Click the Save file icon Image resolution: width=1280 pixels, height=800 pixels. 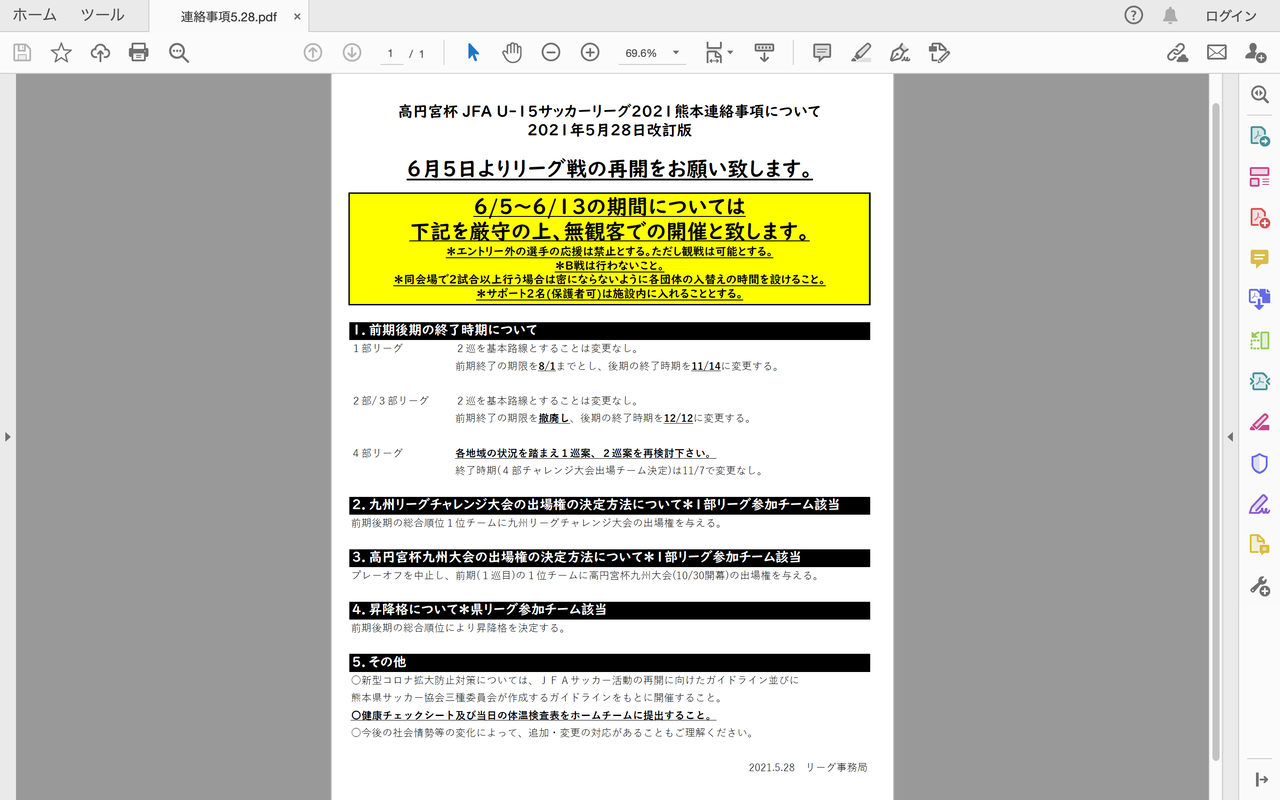point(22,53)
